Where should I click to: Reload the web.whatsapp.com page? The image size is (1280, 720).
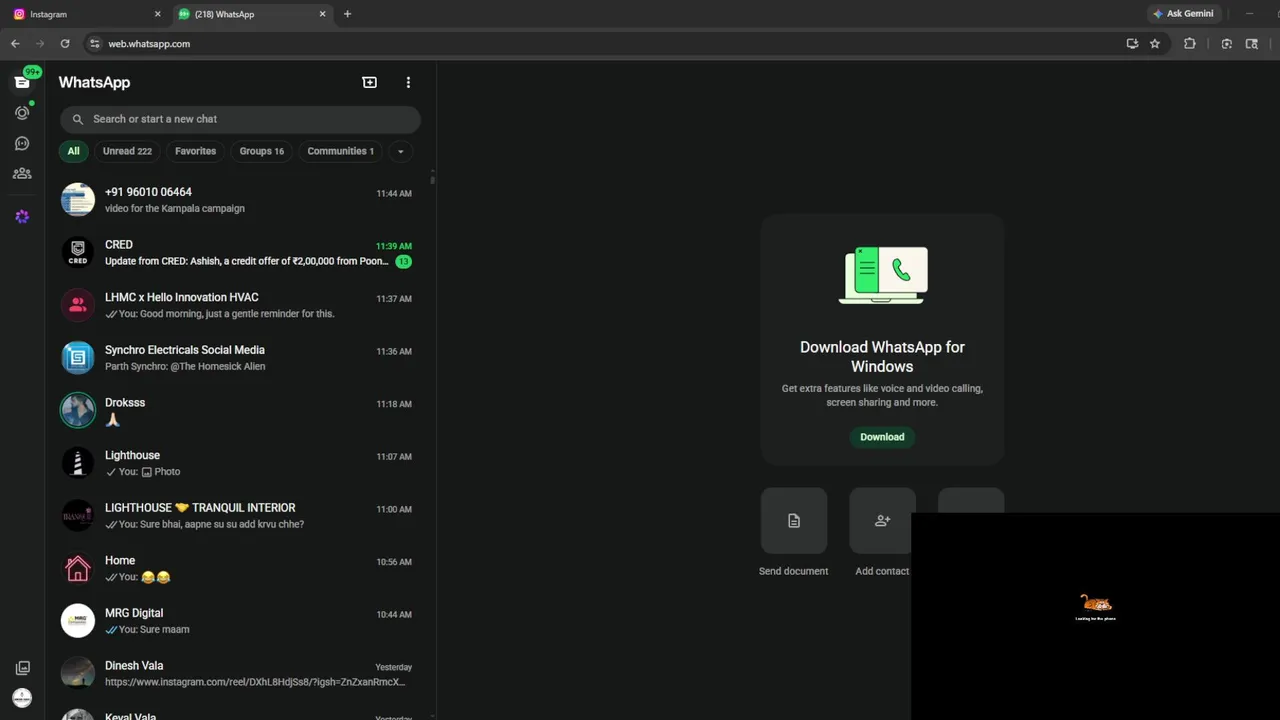coord(65,44)
